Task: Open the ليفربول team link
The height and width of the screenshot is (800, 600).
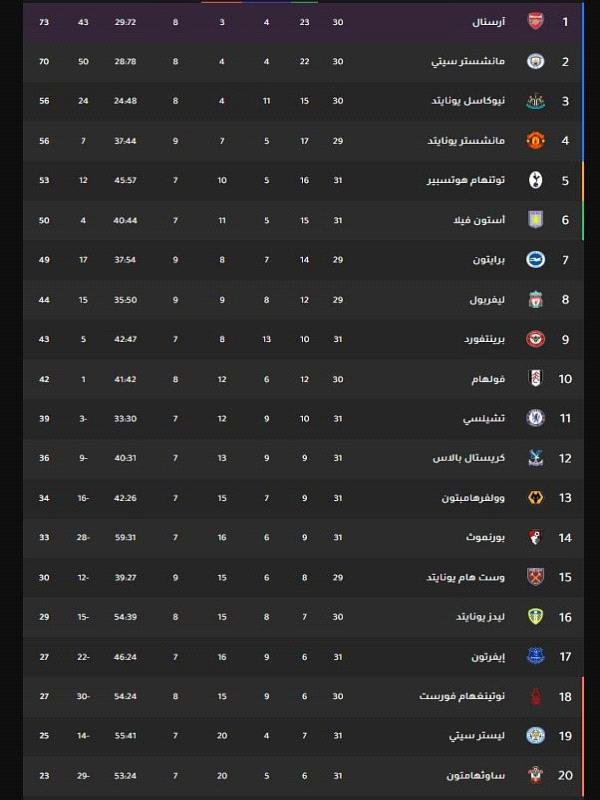Action: [x=487, y=300]
